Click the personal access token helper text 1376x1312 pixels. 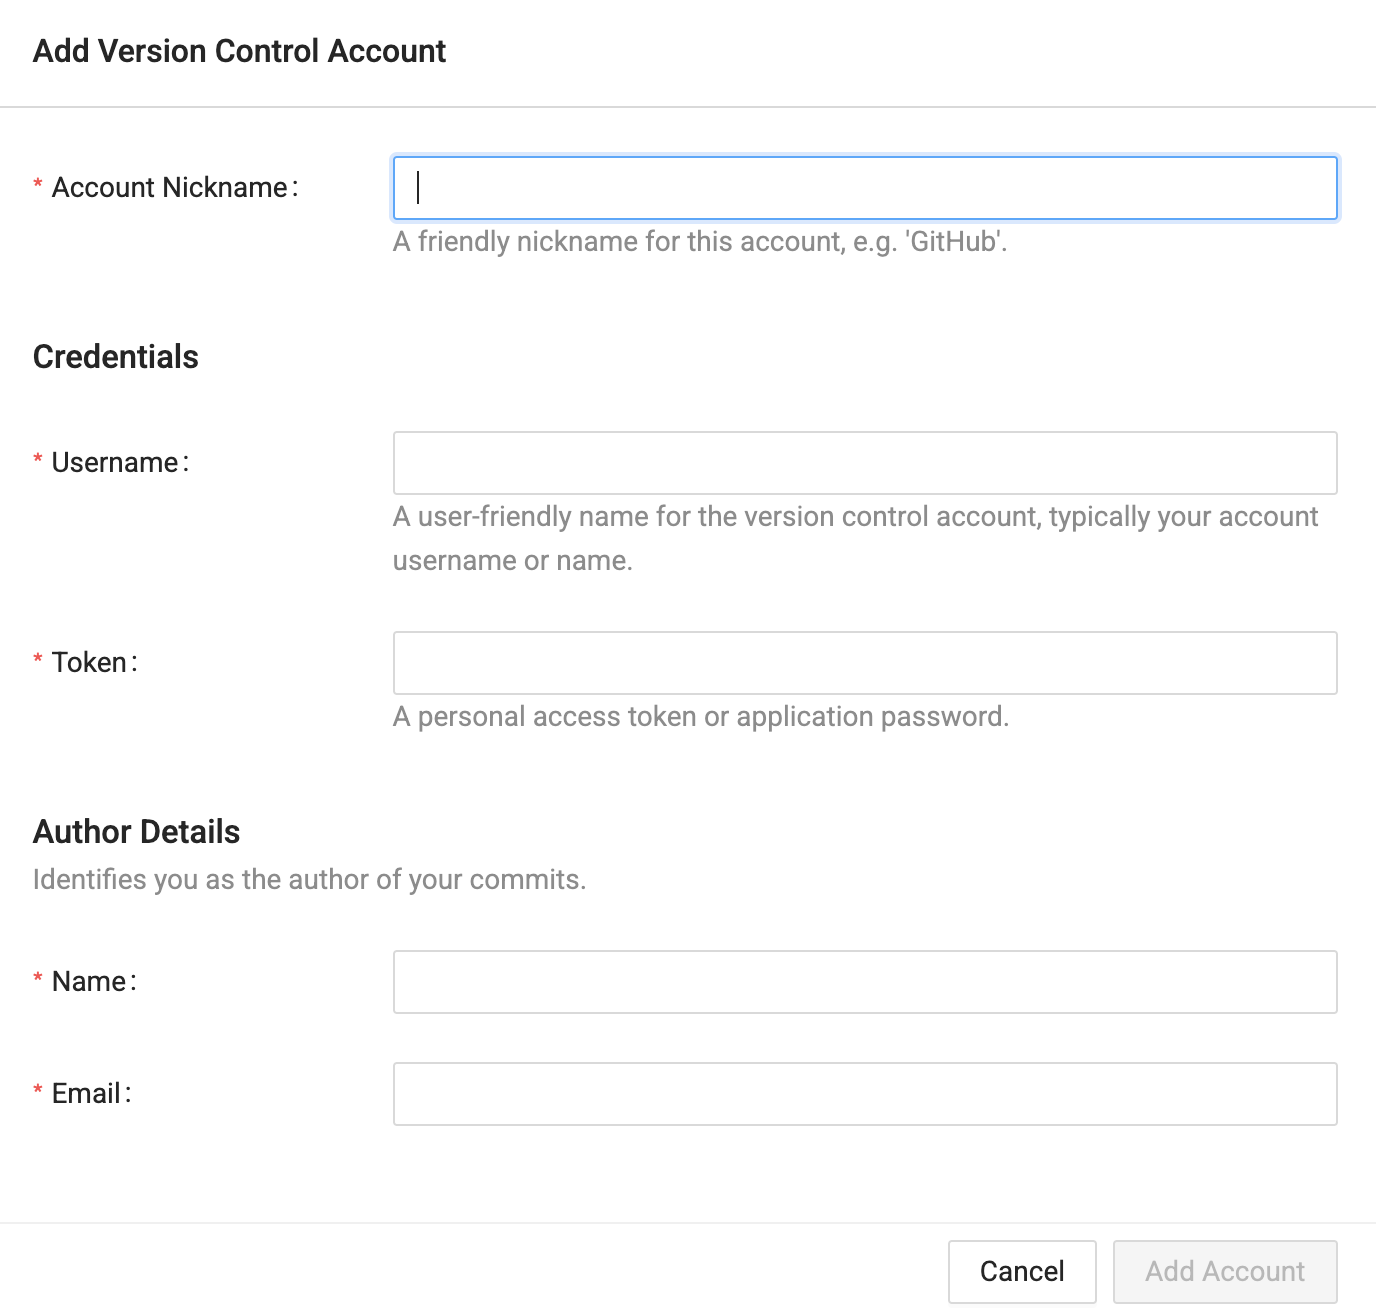tap(701, 716)
